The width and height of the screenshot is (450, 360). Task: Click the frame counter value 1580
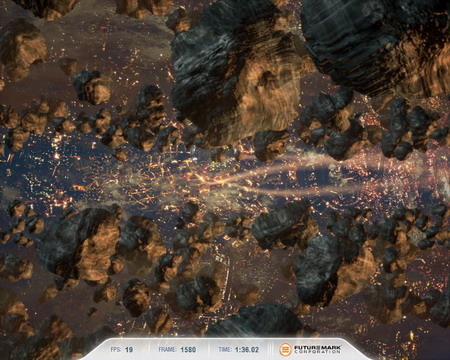click(x=188, y=350)
